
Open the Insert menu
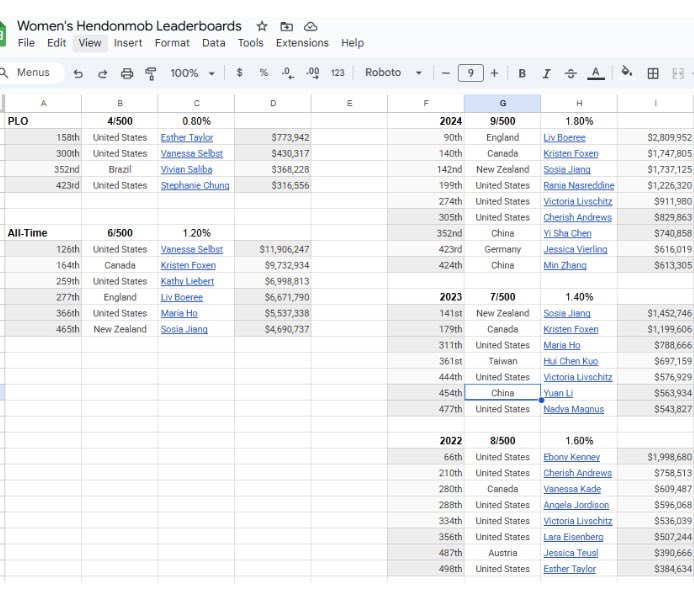tap(128, 43)
